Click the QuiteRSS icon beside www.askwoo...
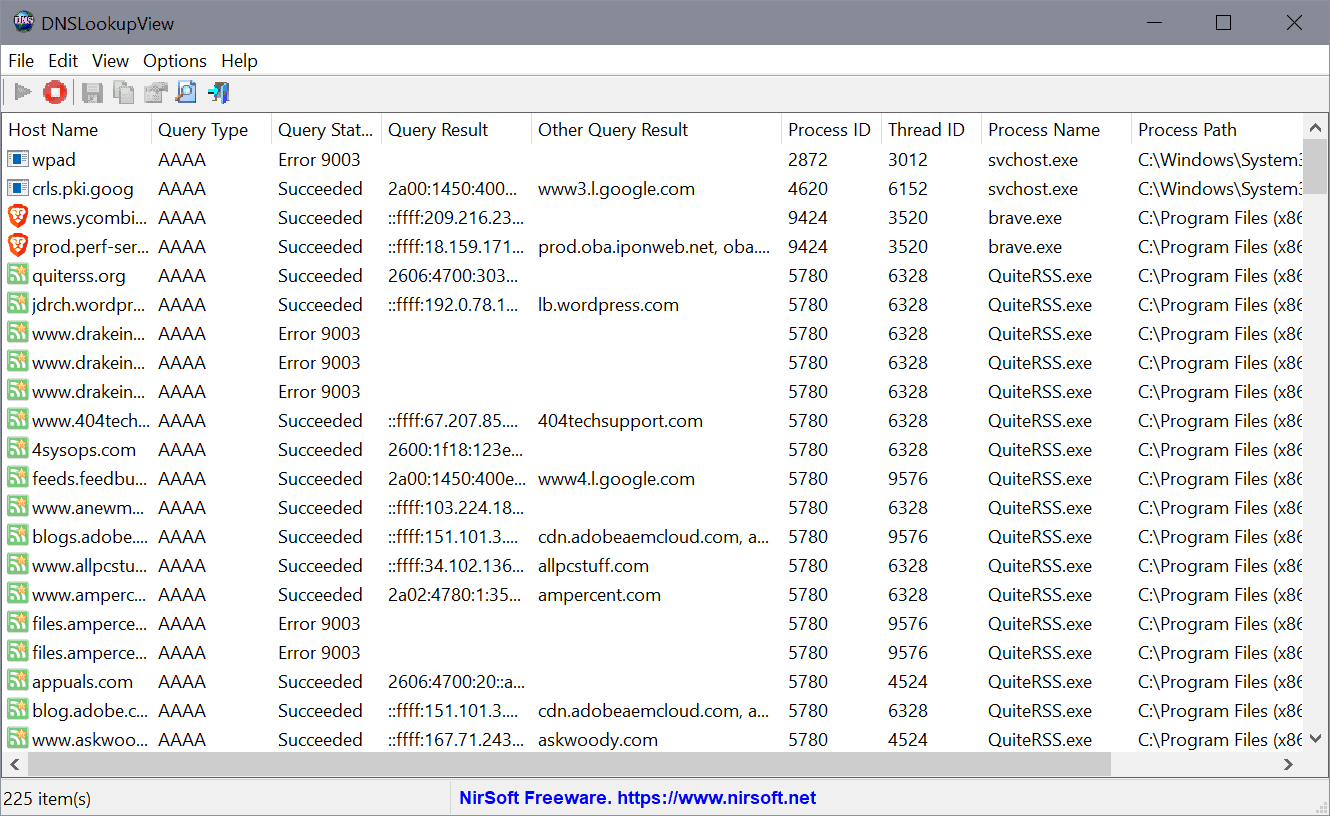The image size is (1330, 816). [x=17, y=739]
